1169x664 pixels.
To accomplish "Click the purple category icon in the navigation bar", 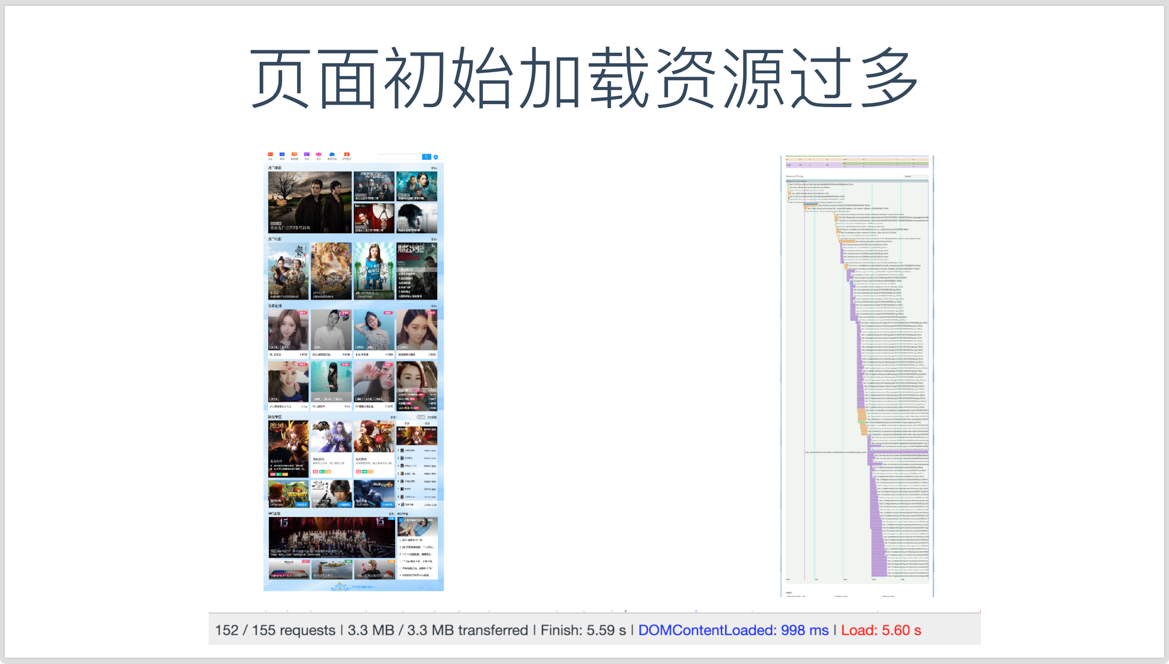I will click(x=307, y=155).
